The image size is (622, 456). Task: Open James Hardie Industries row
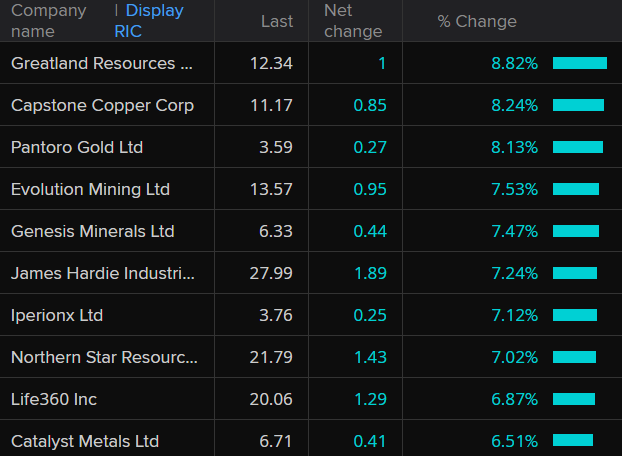[x=103, y=273]
